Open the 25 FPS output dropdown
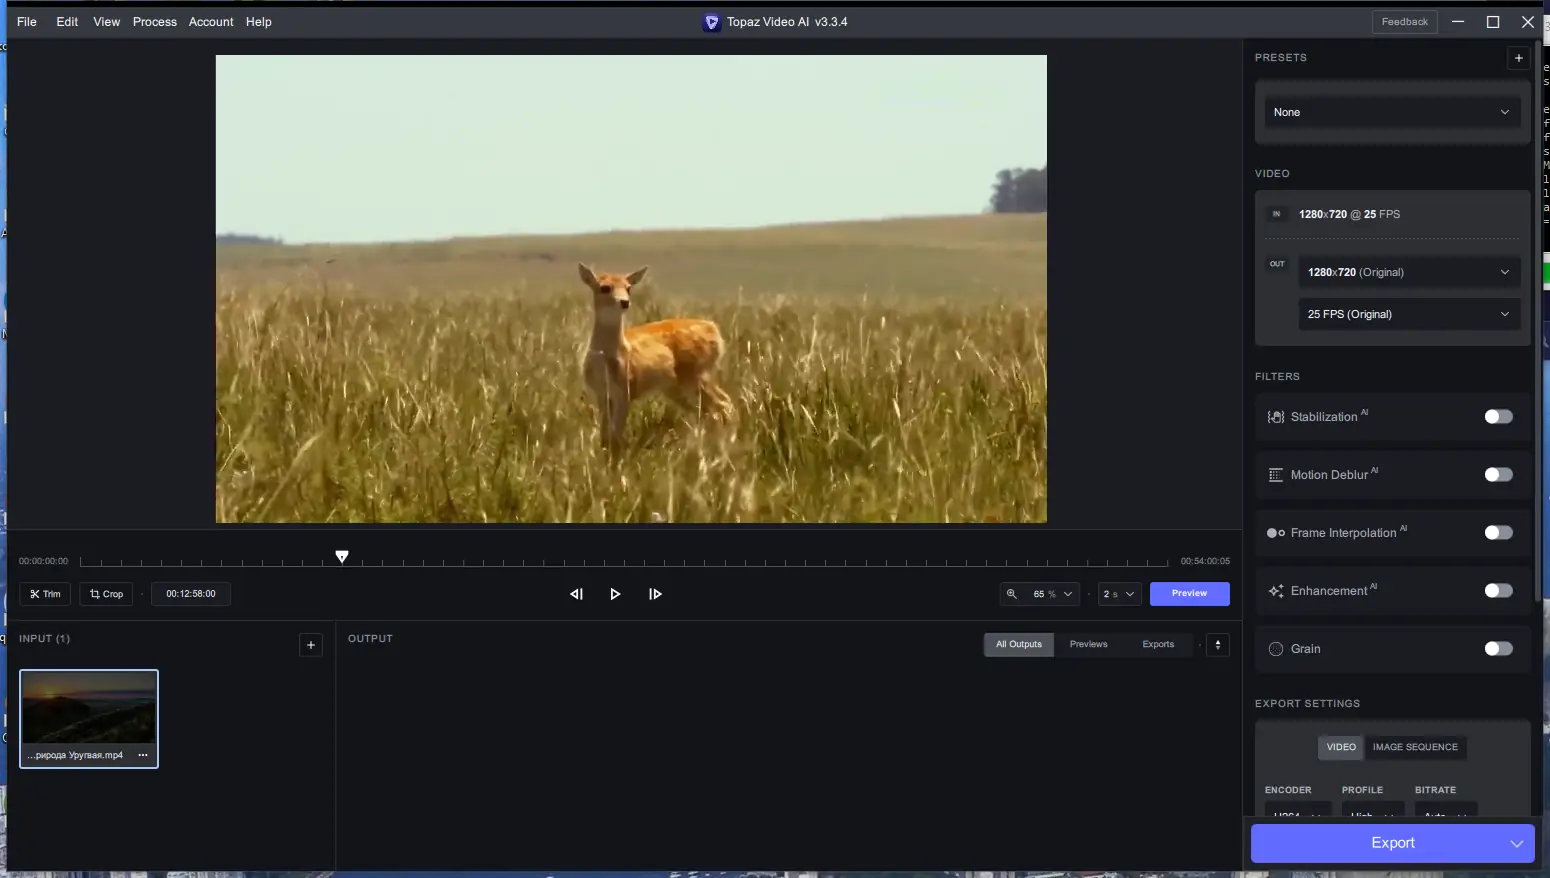This screenshot has width=1550, height=878. pos(1408,314)
